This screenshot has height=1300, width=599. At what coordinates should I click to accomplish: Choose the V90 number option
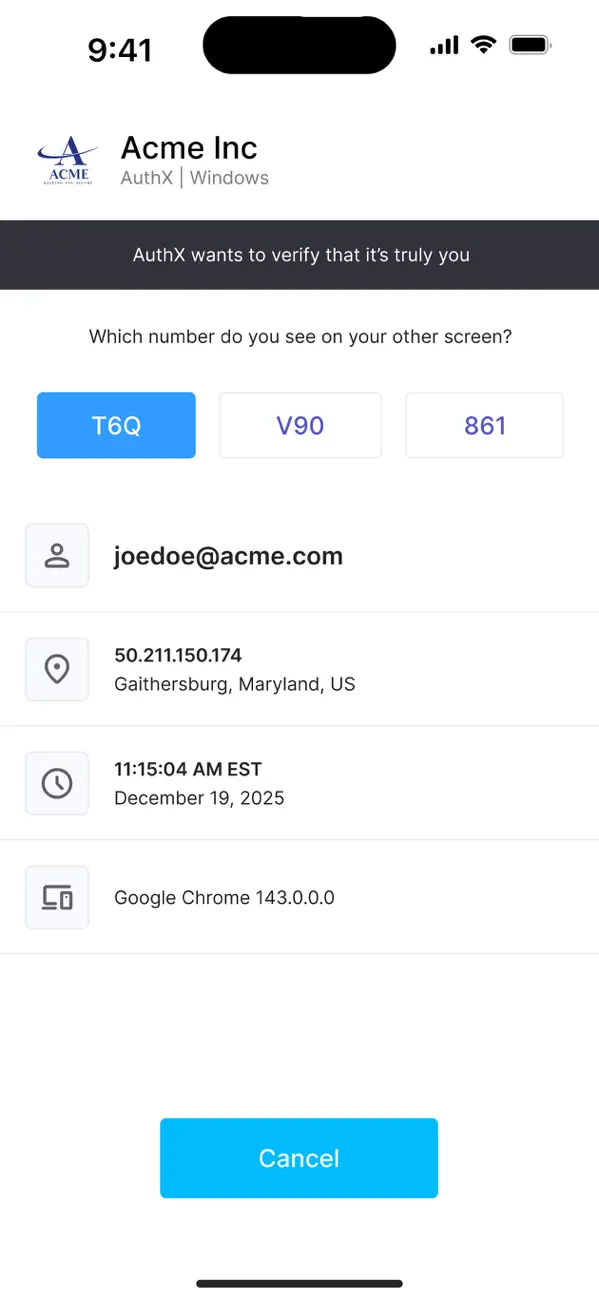tap(300, 425)
